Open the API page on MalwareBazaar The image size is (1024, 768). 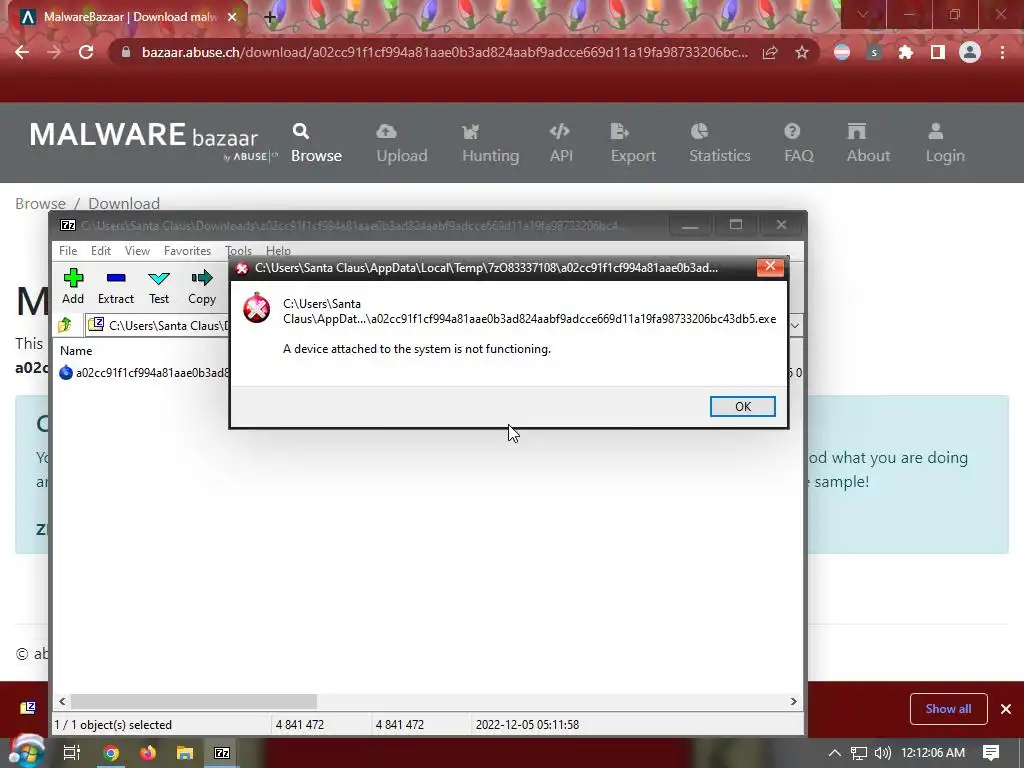561,143
